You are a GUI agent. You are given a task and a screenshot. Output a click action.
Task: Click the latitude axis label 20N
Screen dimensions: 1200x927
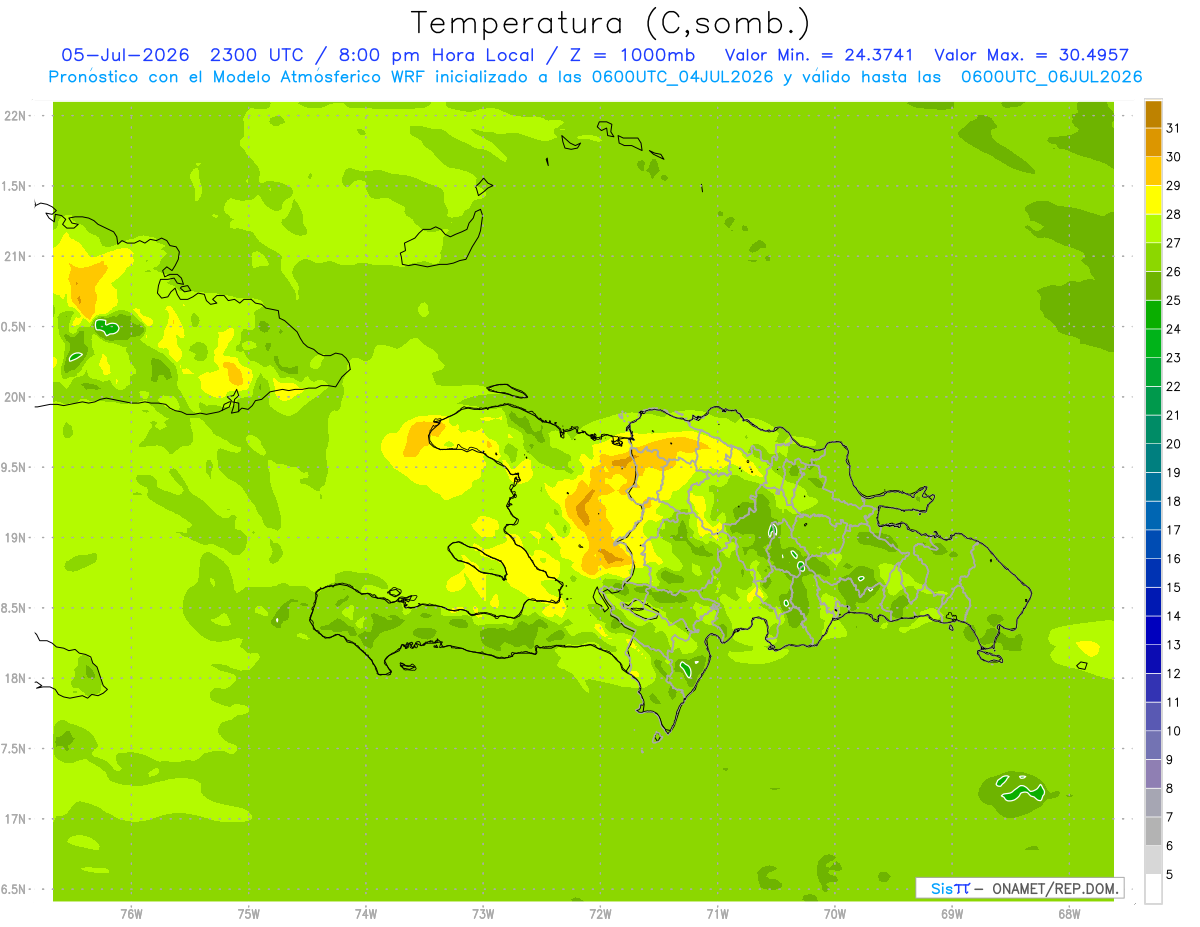tap(15, 397)
